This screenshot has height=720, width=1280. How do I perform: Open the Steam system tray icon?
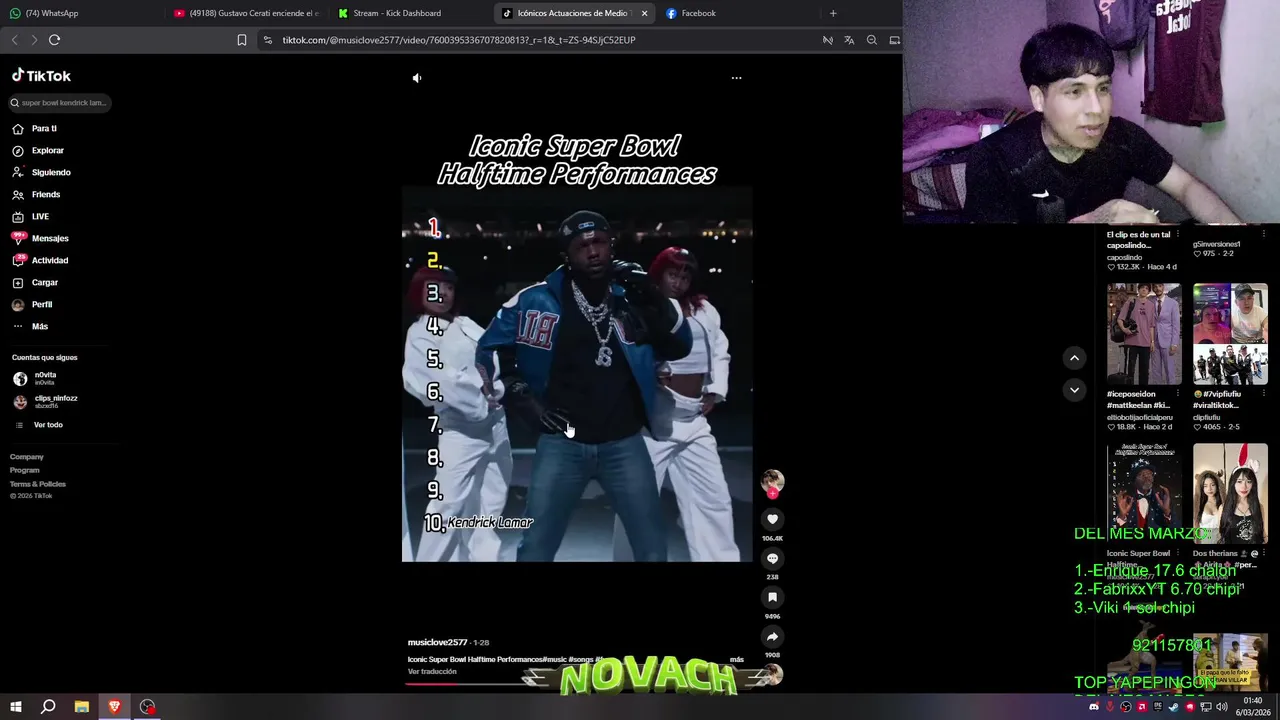click(x=1173, y=707)
